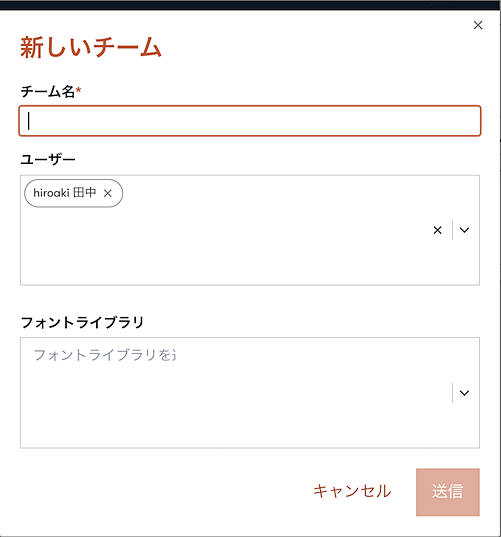Submit the form with the 送信 button
Viewport: 501px width, 537px height.
pos(448,492)
